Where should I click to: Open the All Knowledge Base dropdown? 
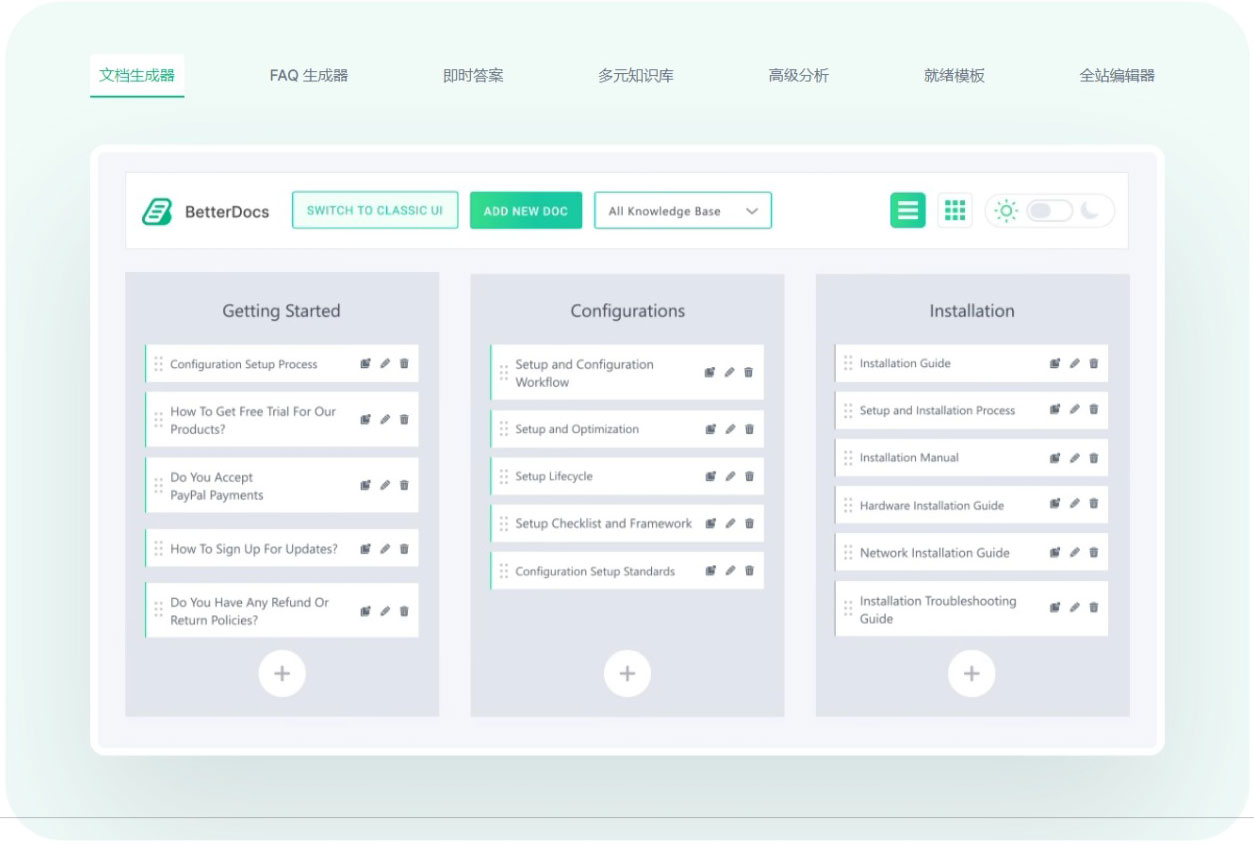pos(683,211)
